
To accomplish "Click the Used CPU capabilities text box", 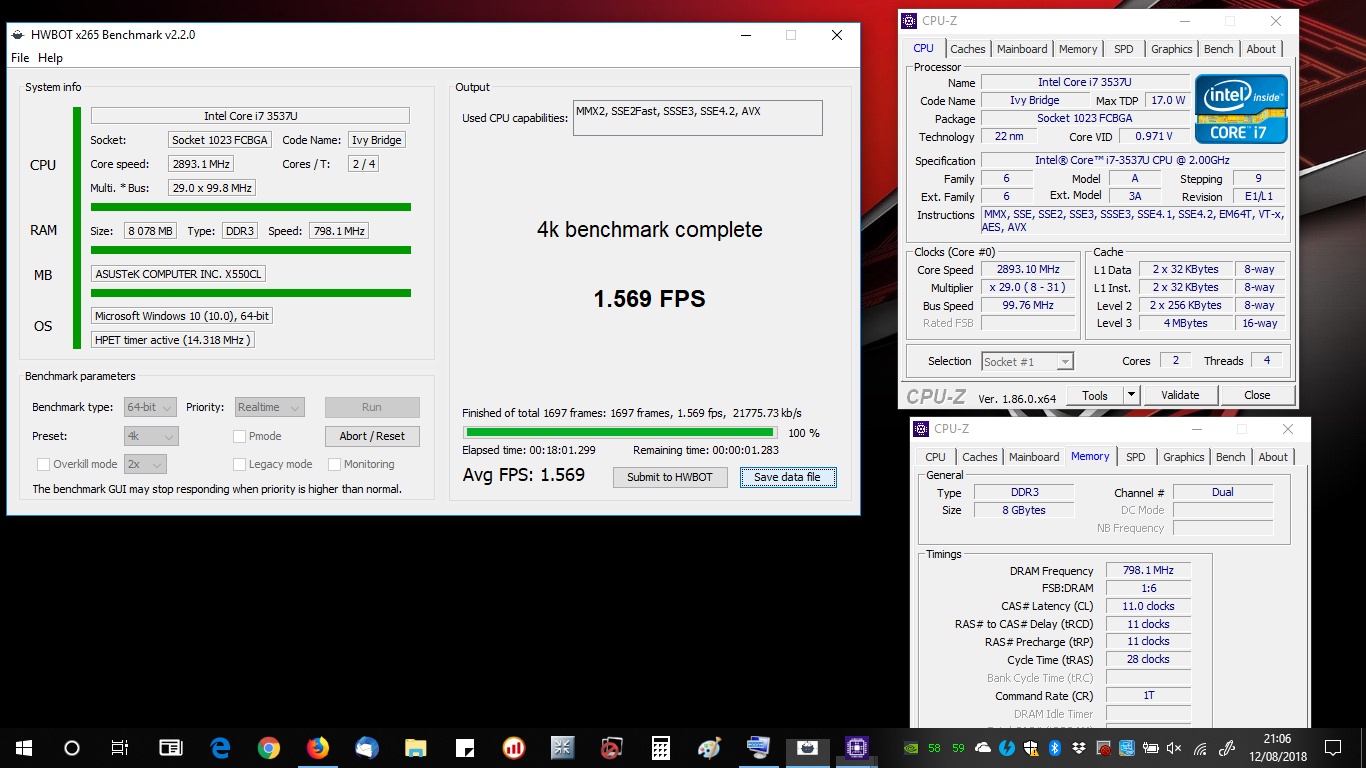I will 698,117.
